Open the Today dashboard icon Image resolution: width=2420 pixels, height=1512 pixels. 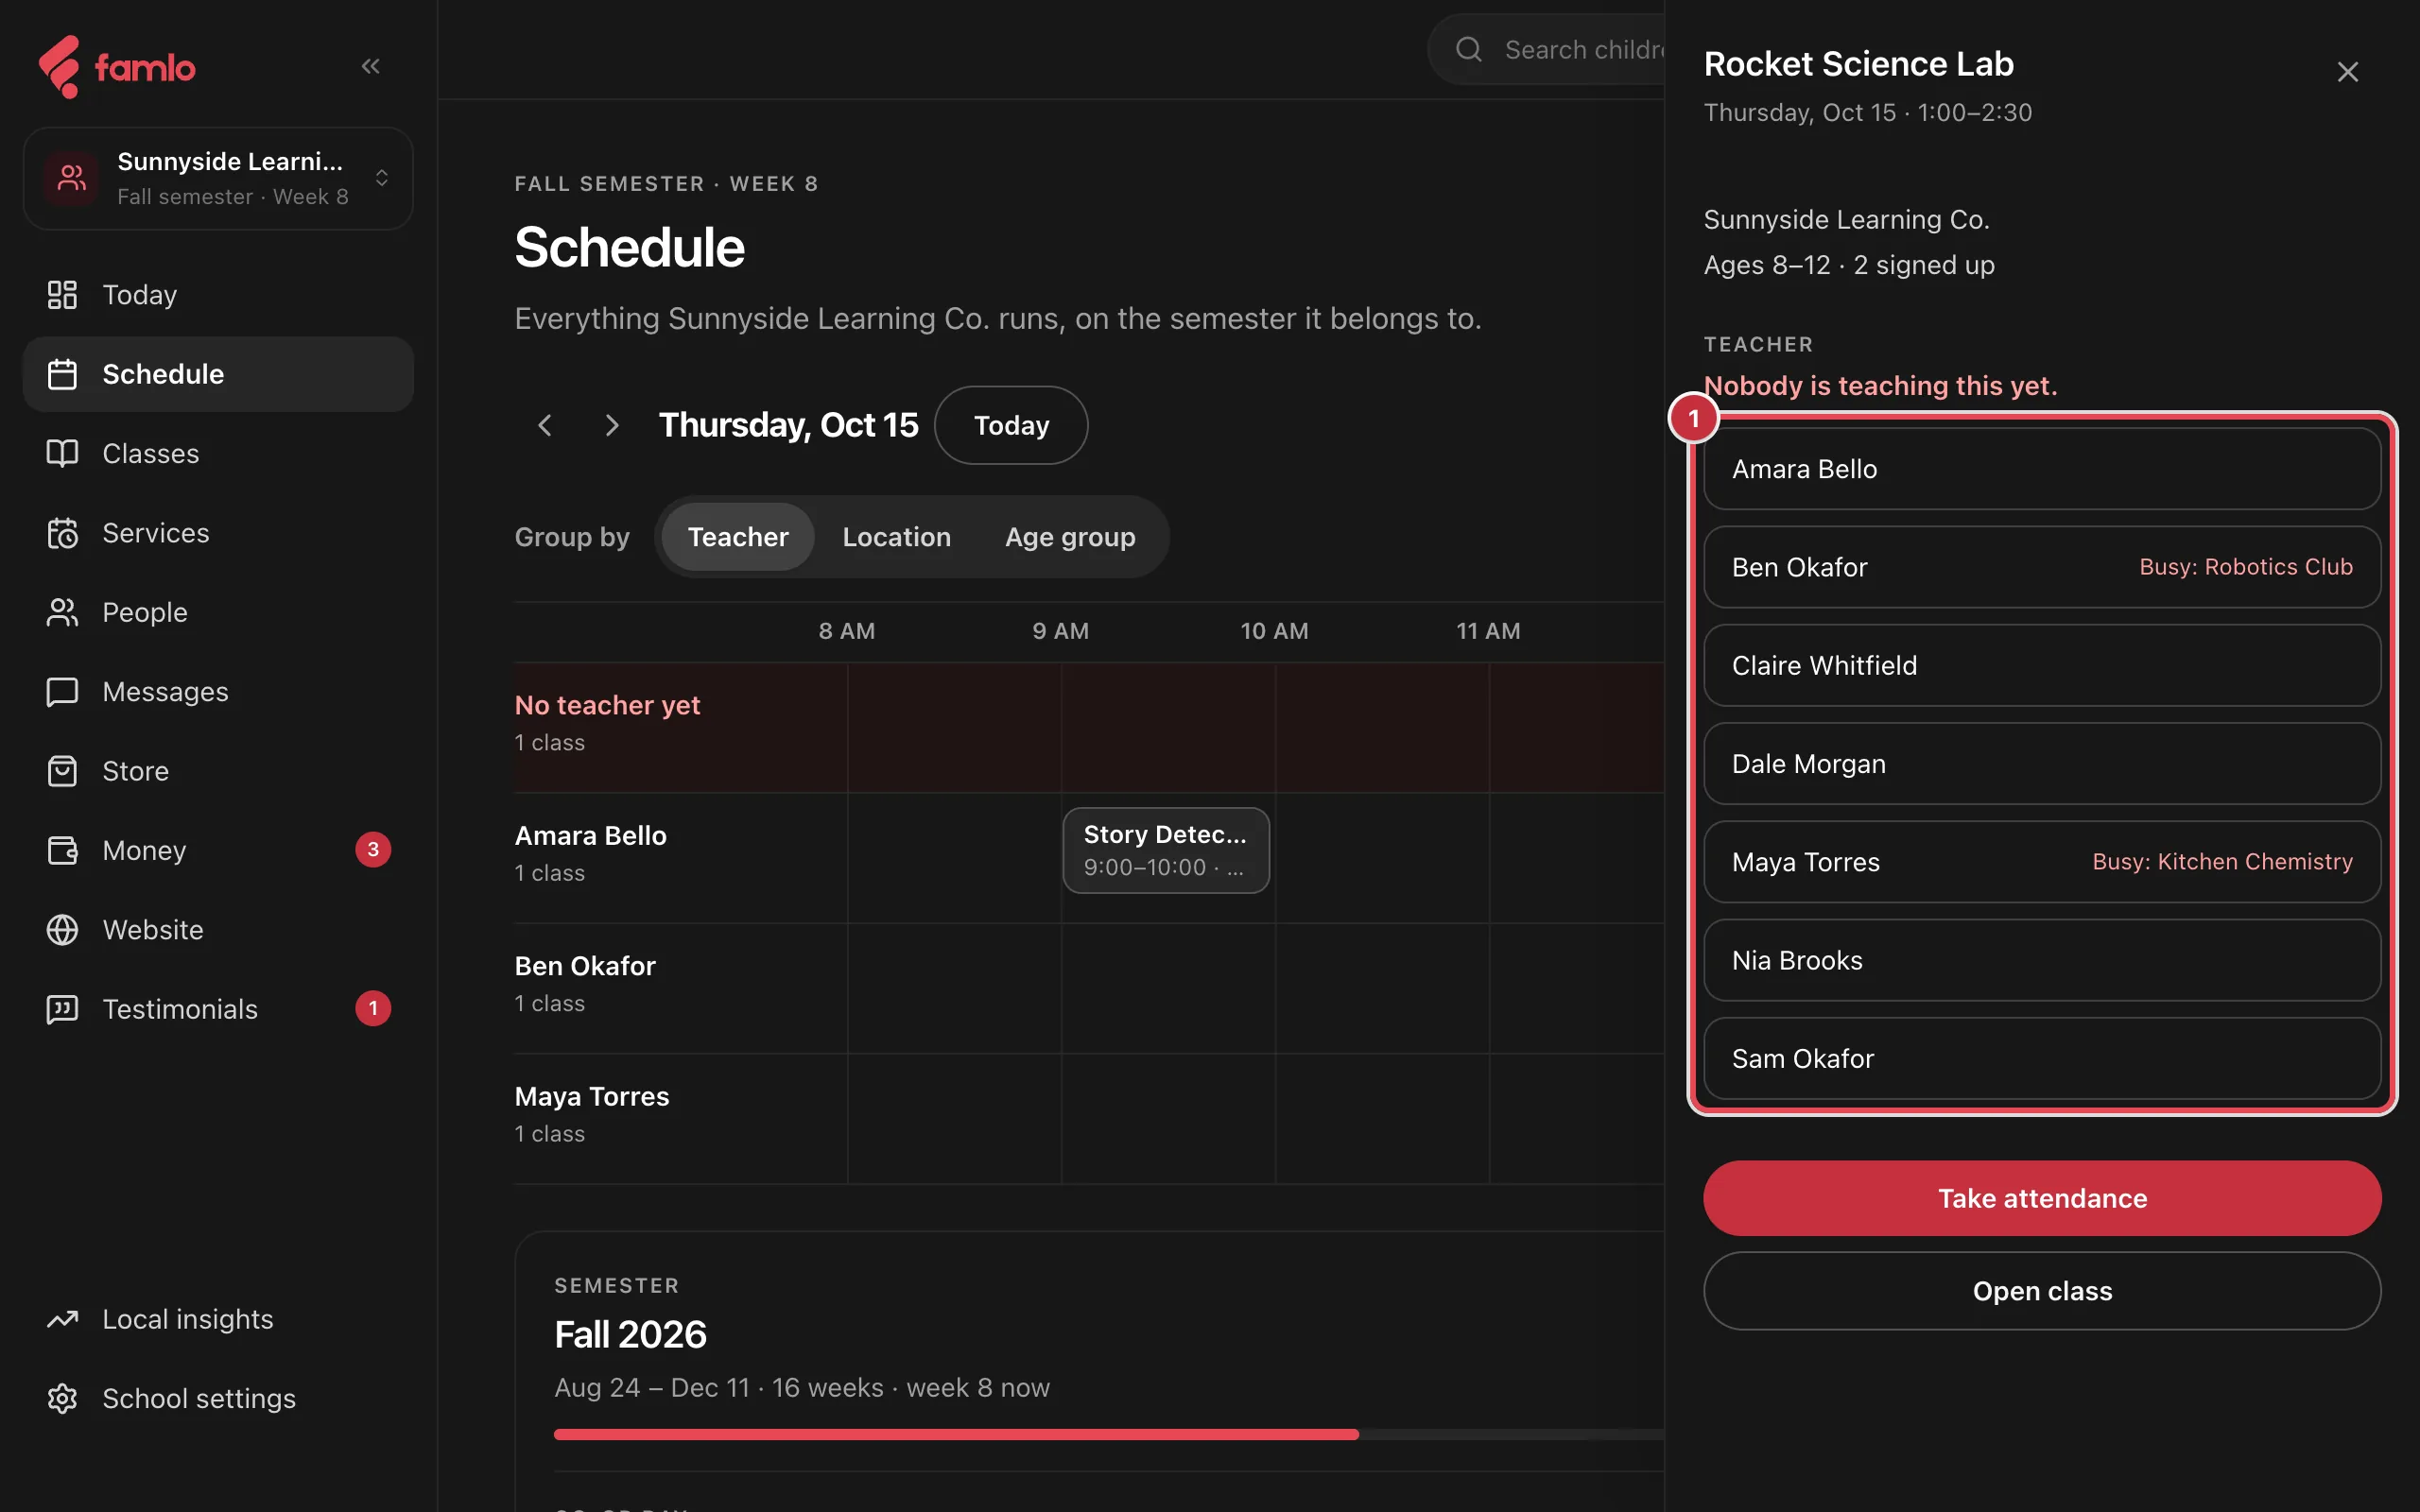(x=62, y=294)
